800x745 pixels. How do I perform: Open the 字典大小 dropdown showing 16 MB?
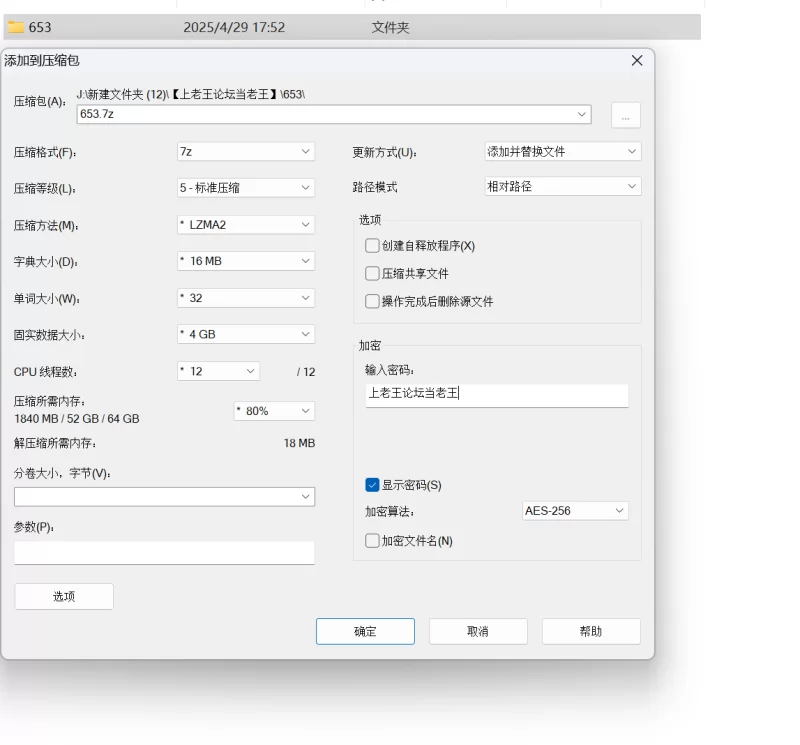pyautogui.click(x=245, y=261)
